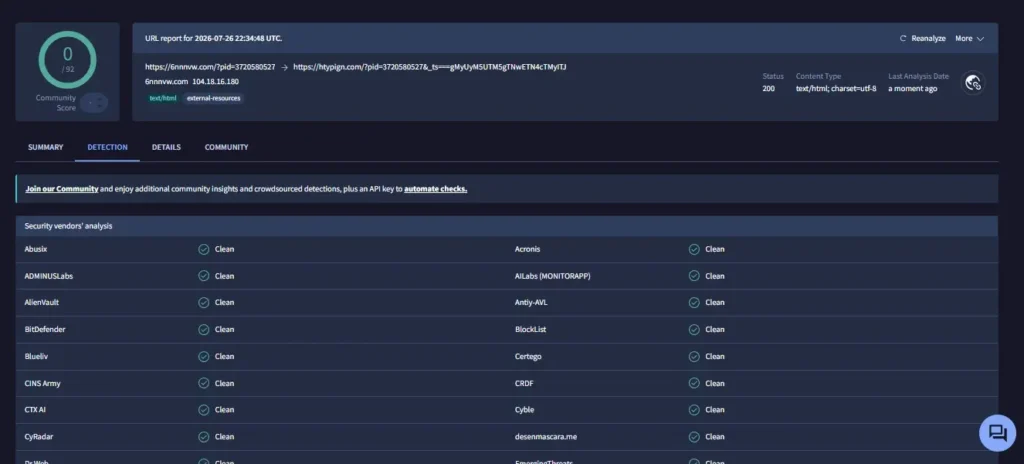Click the status value 200
The height and width of the screenshot is (464, 1024).
[769, 88]
